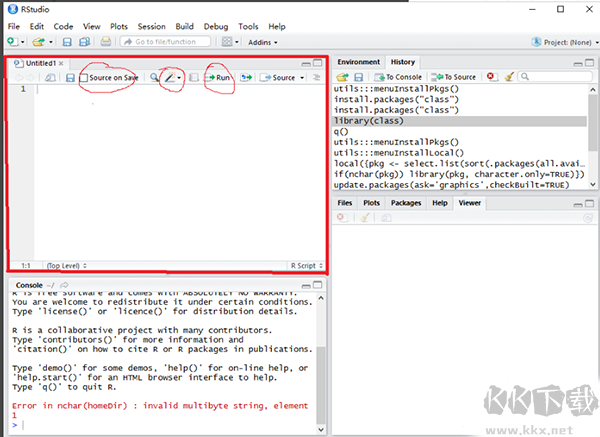Screen dimensions: 600x437
Task: Print the current file using printer icon
Action: [106, 41]
